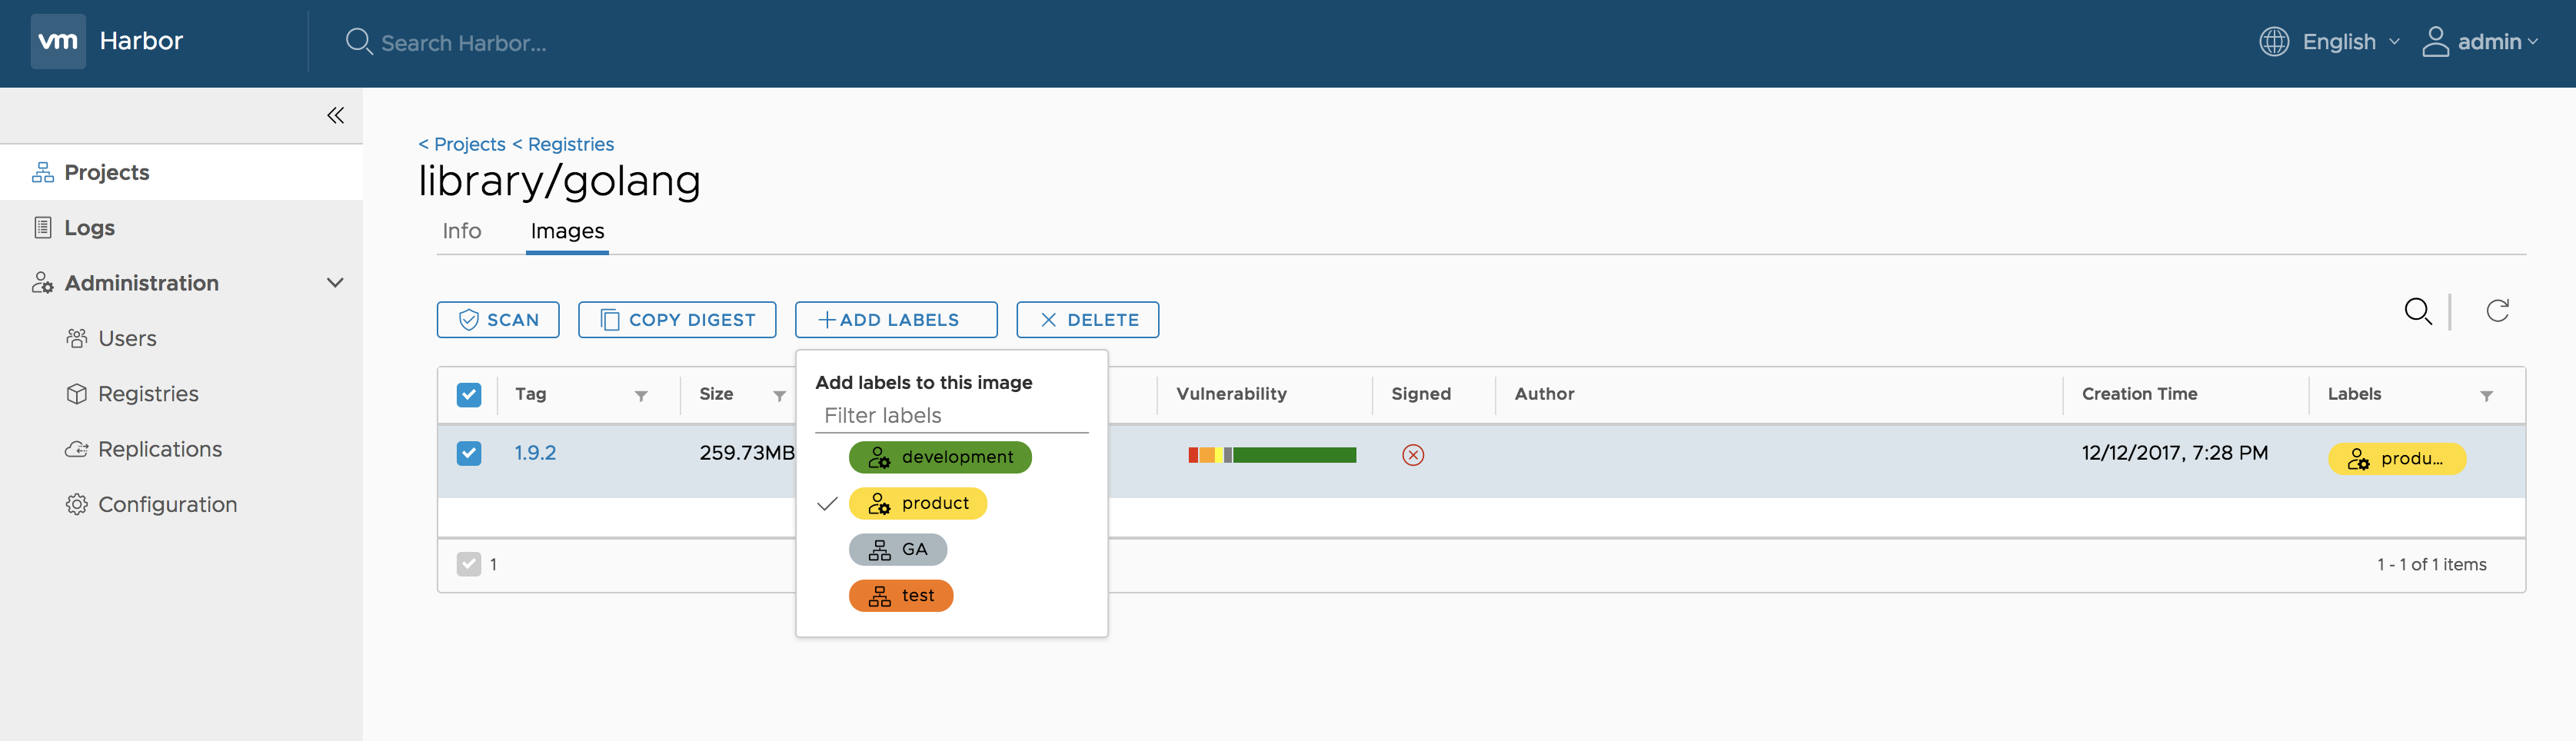Viewport: 2576px width, 741px height.
Task: Select the gray GA label
Action: [898, 550]
